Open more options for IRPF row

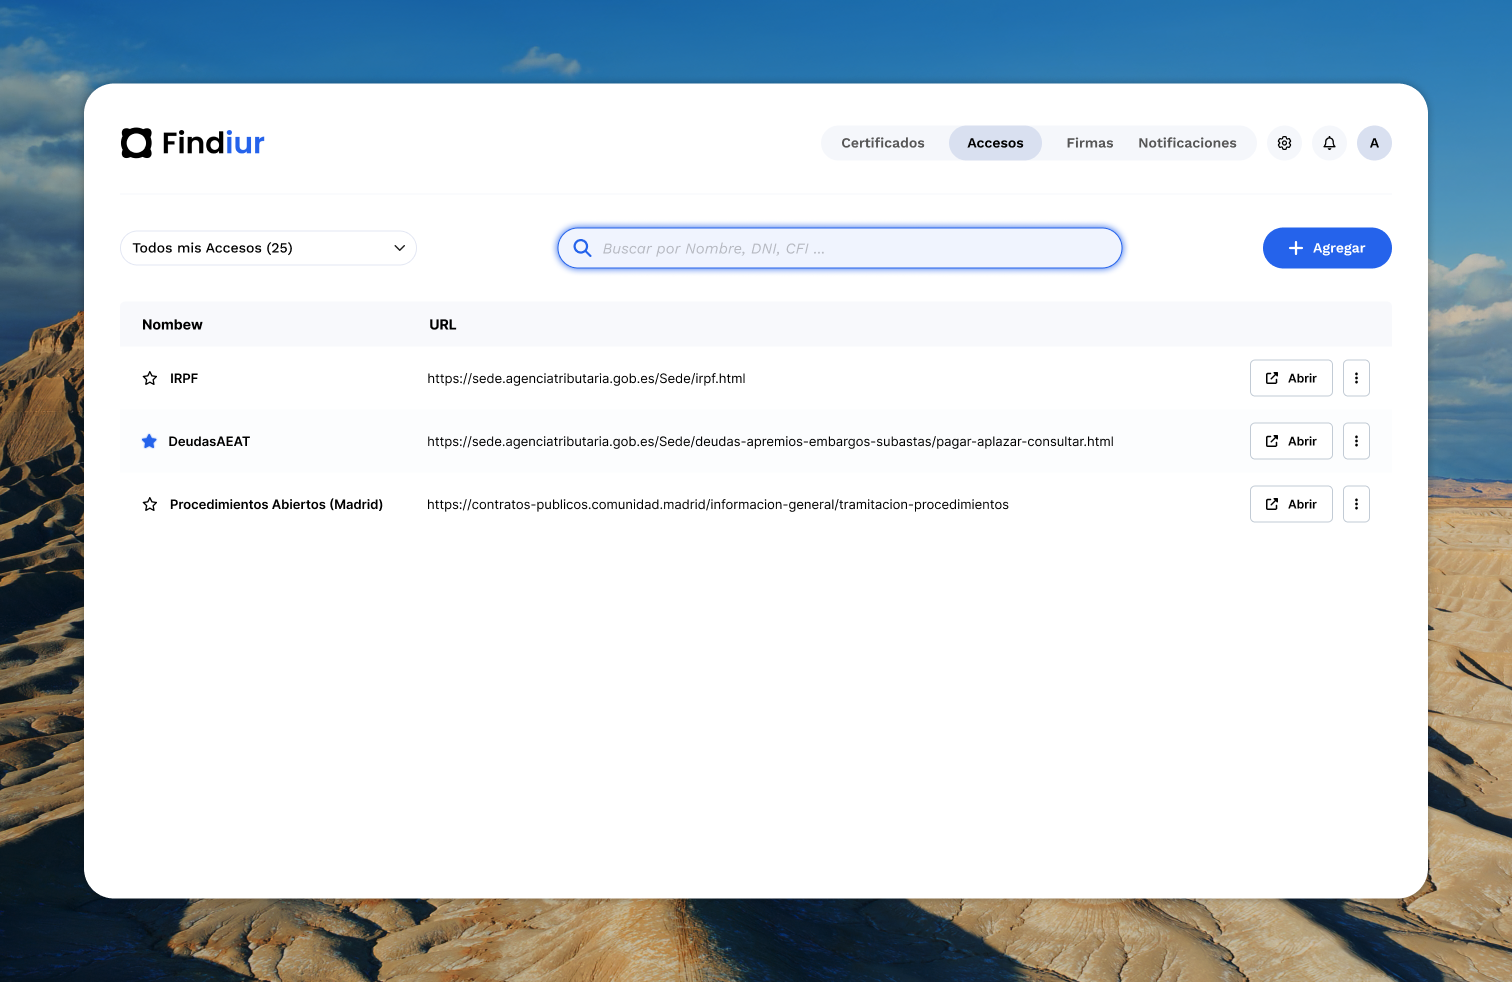[1356, 378]
